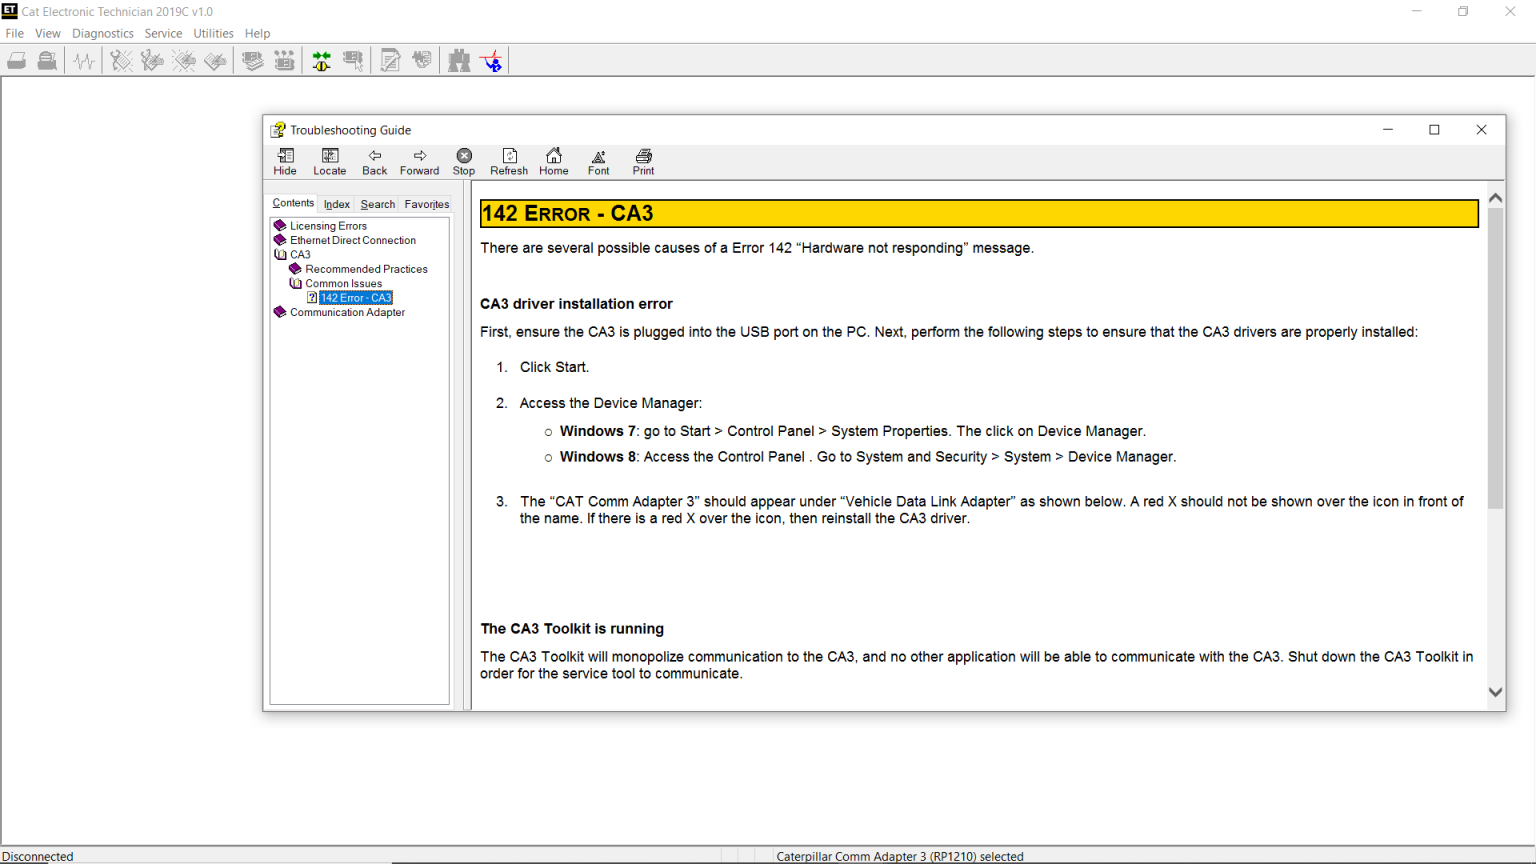Click the Back button in the guide
The height and width of the screenshot is (864, 1536).
point(374,161)
